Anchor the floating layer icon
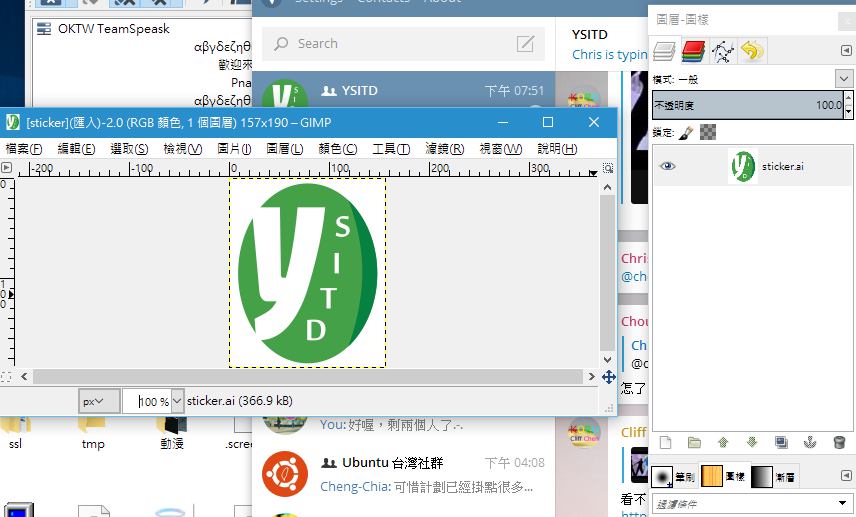Viewport: 856px width, 517px height. (x=810, y=442)
